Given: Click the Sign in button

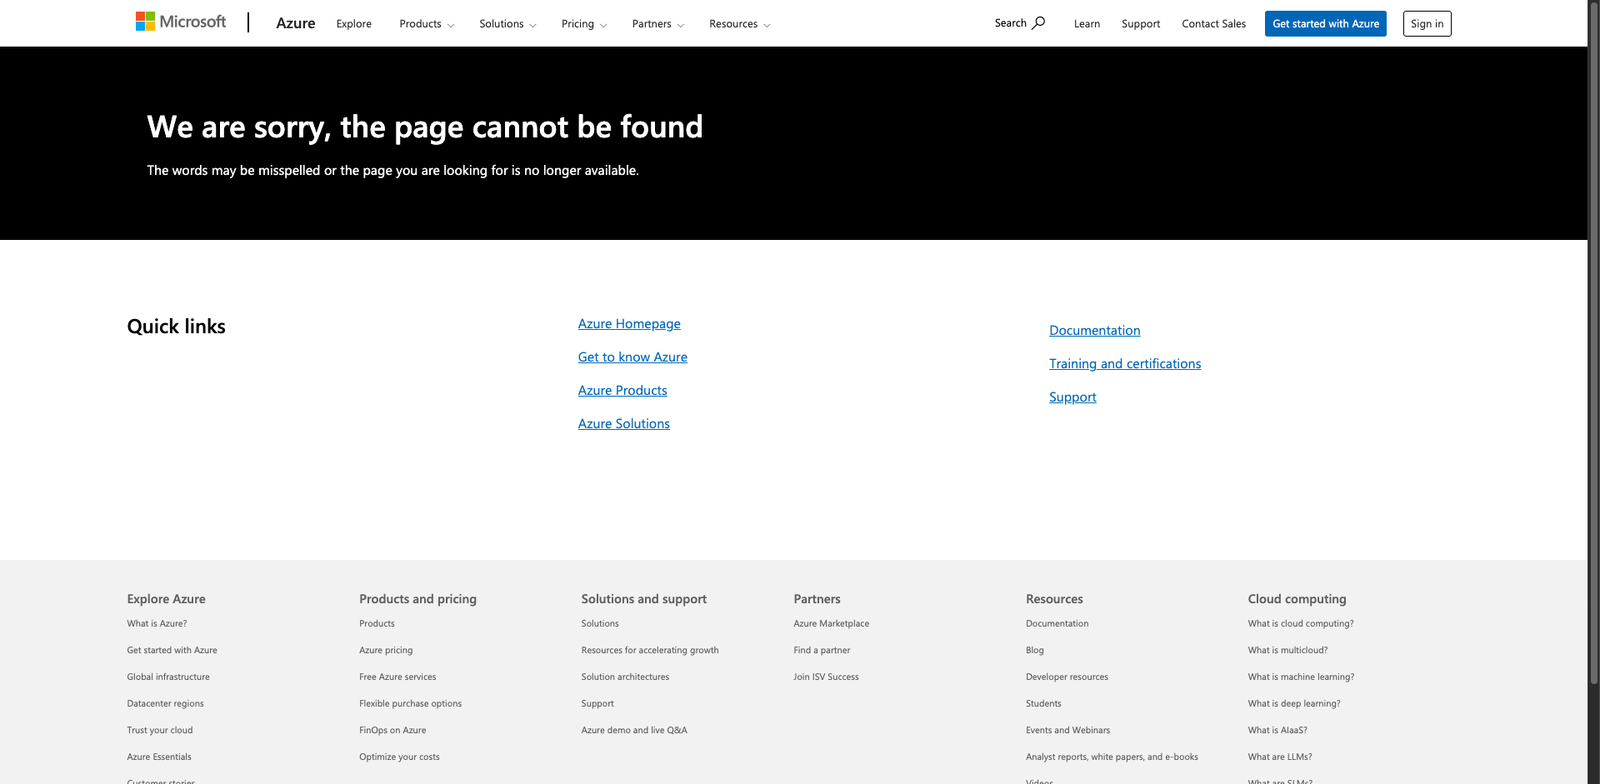Looking at the screenshot, I should tap(1427, 24).
